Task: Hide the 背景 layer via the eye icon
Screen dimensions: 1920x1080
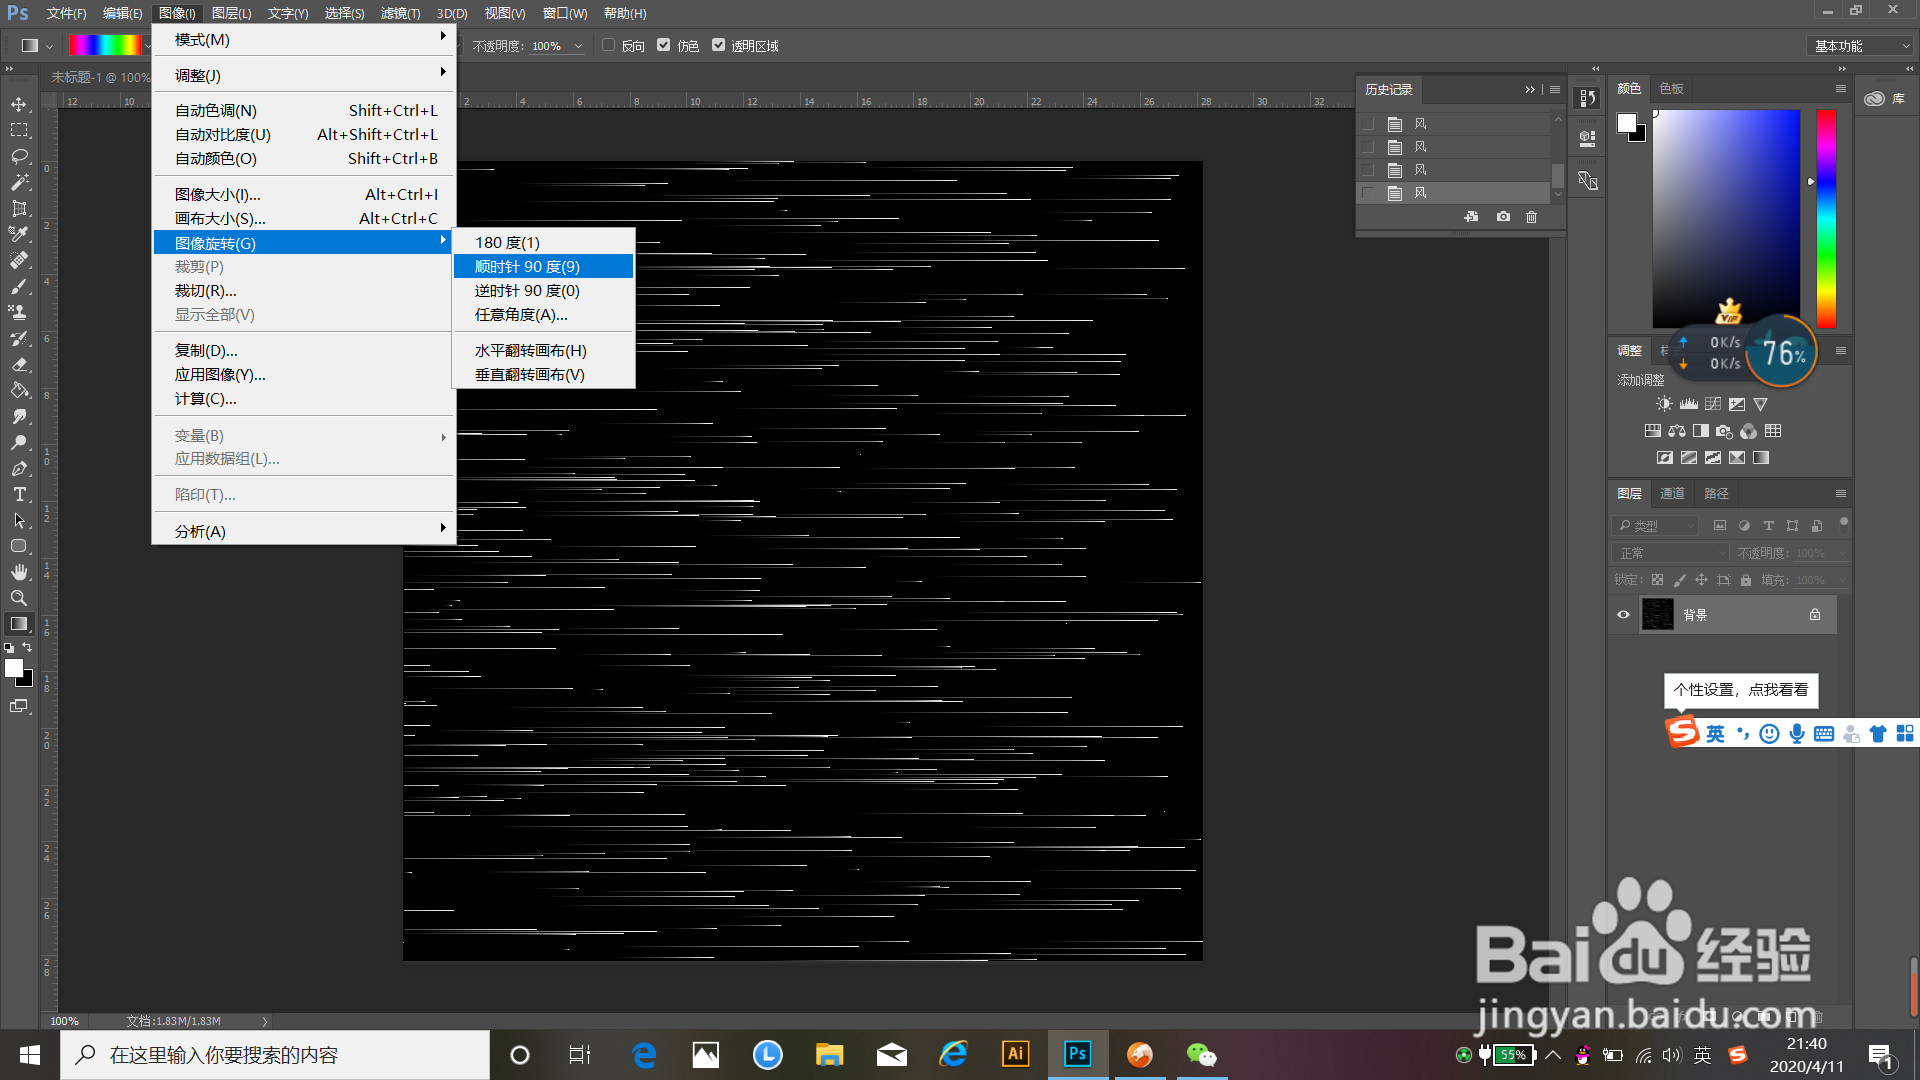Action: click(x=1623, y=615)
